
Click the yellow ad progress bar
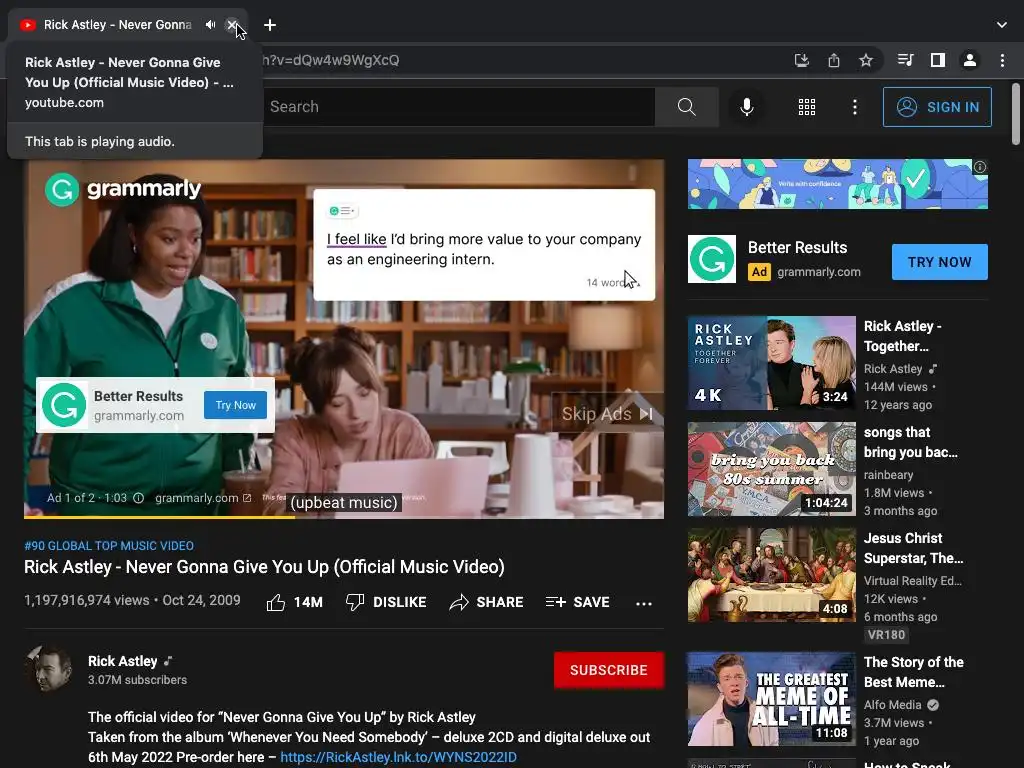coord(159,517)
